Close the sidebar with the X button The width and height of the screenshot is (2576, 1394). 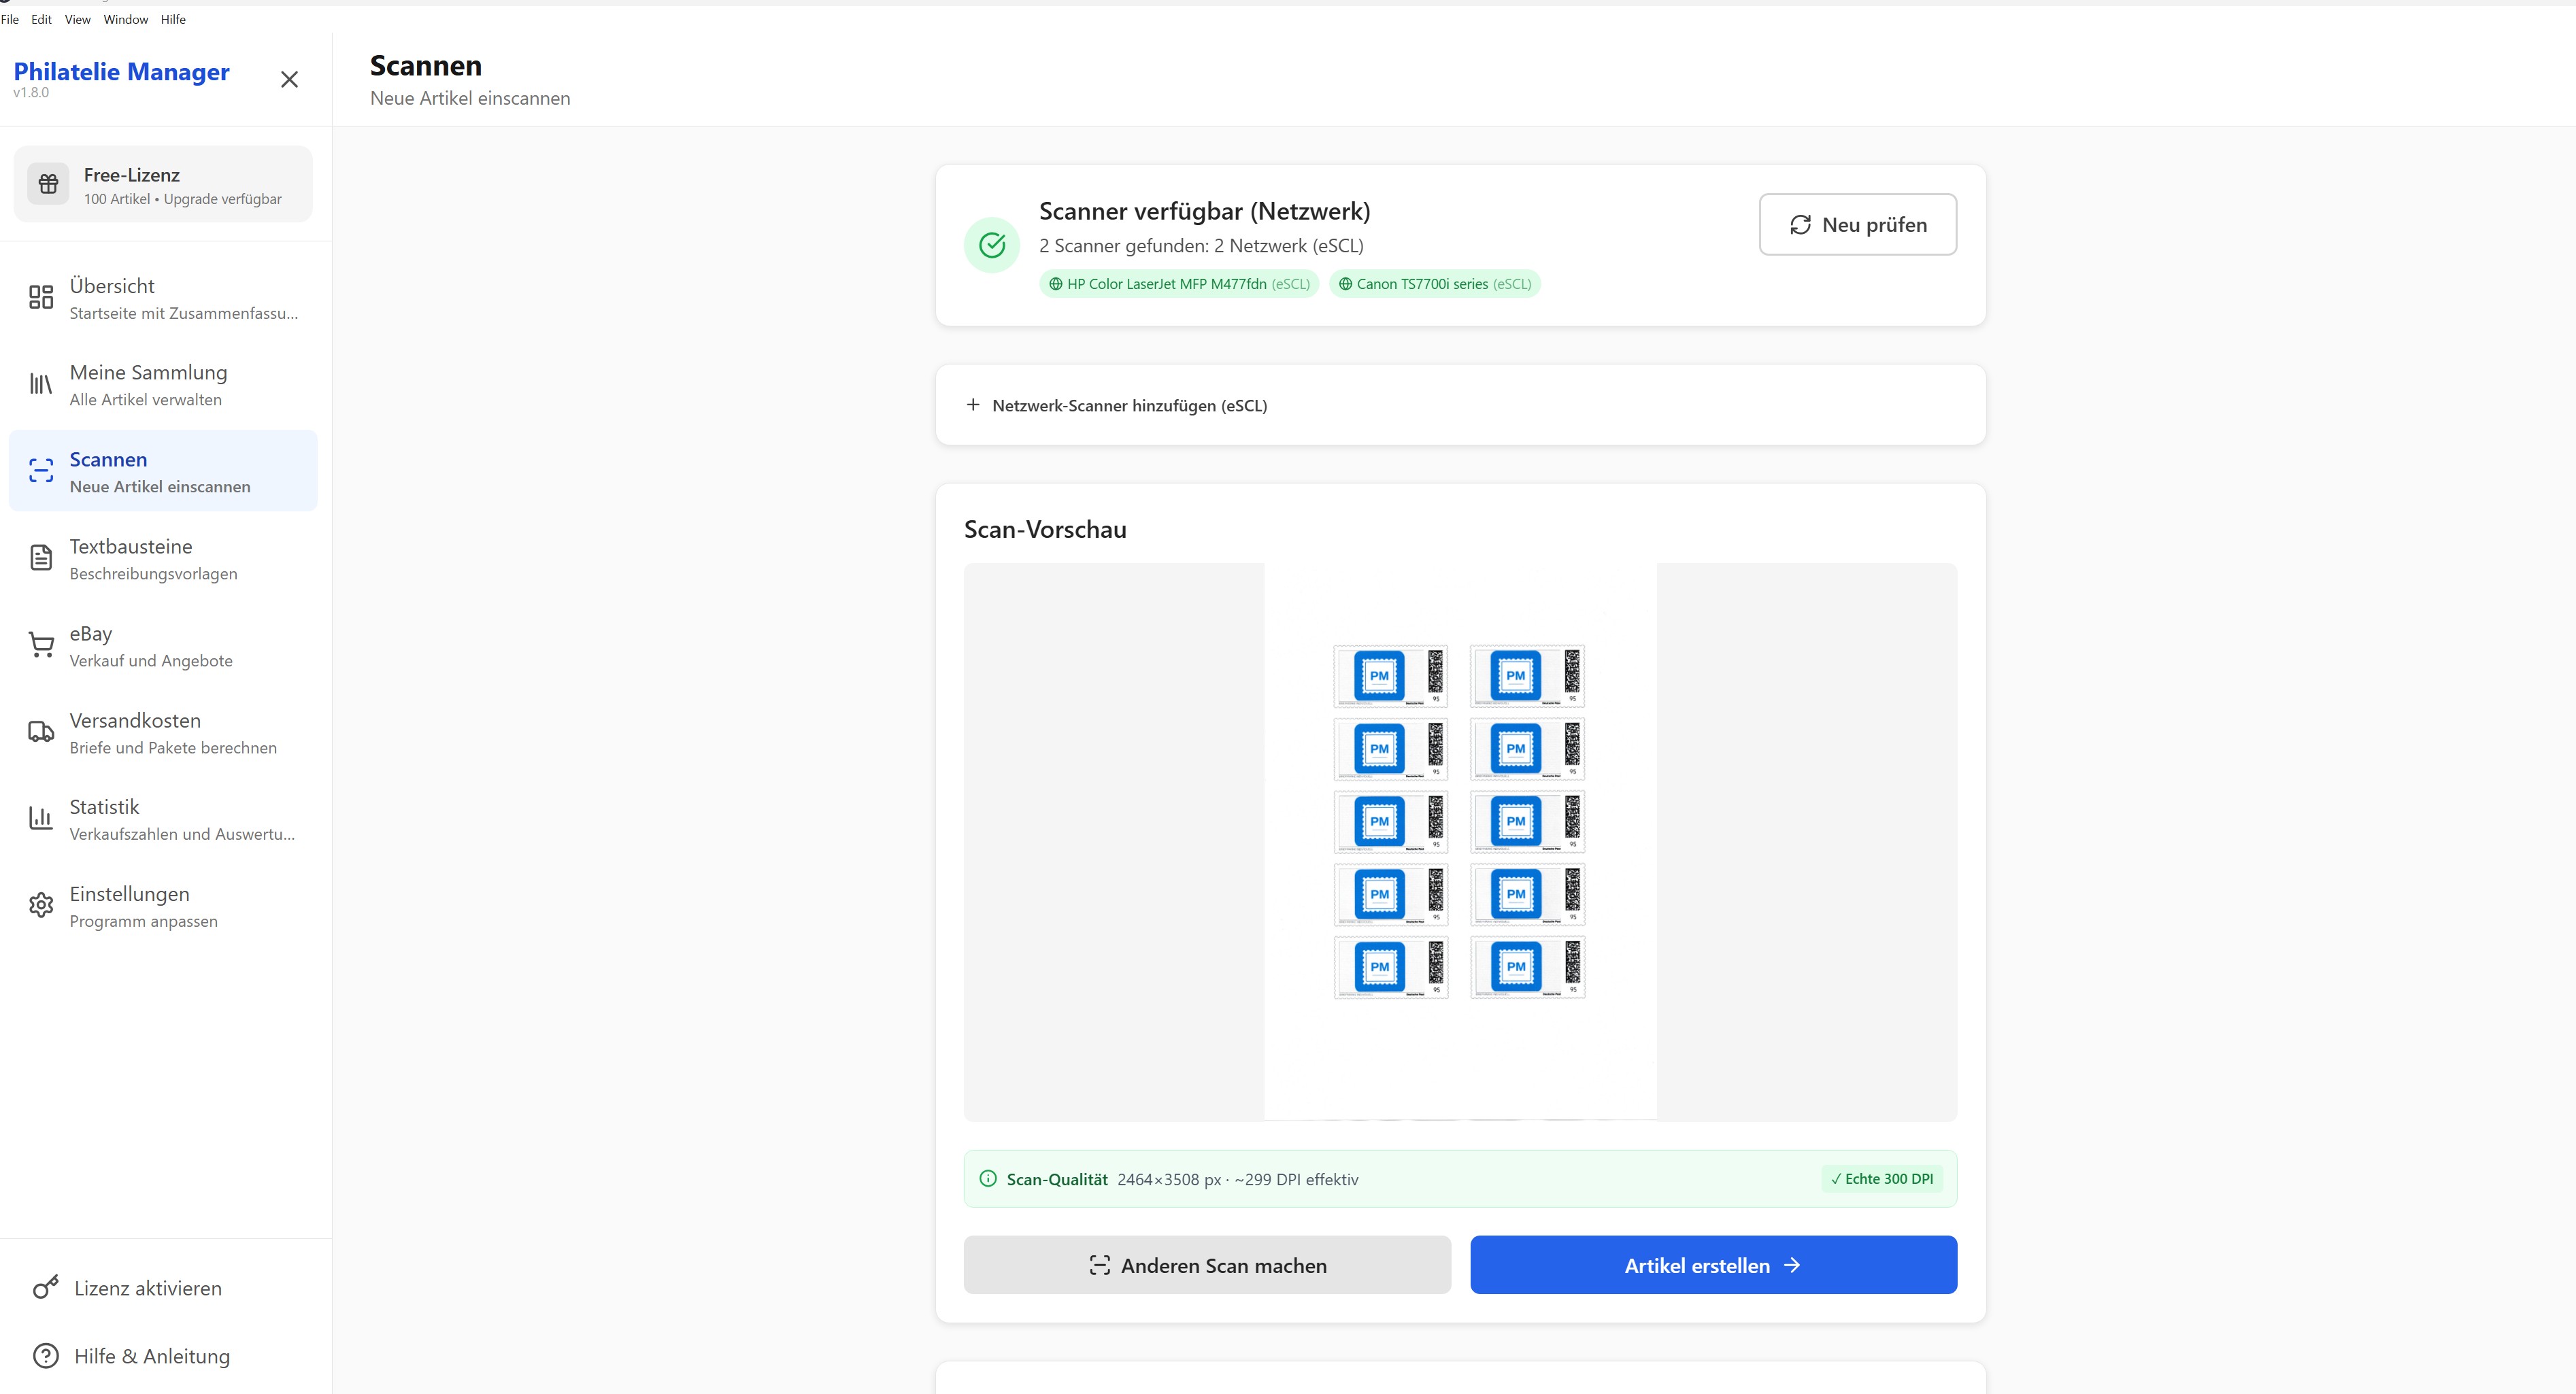tap(289, 79)
